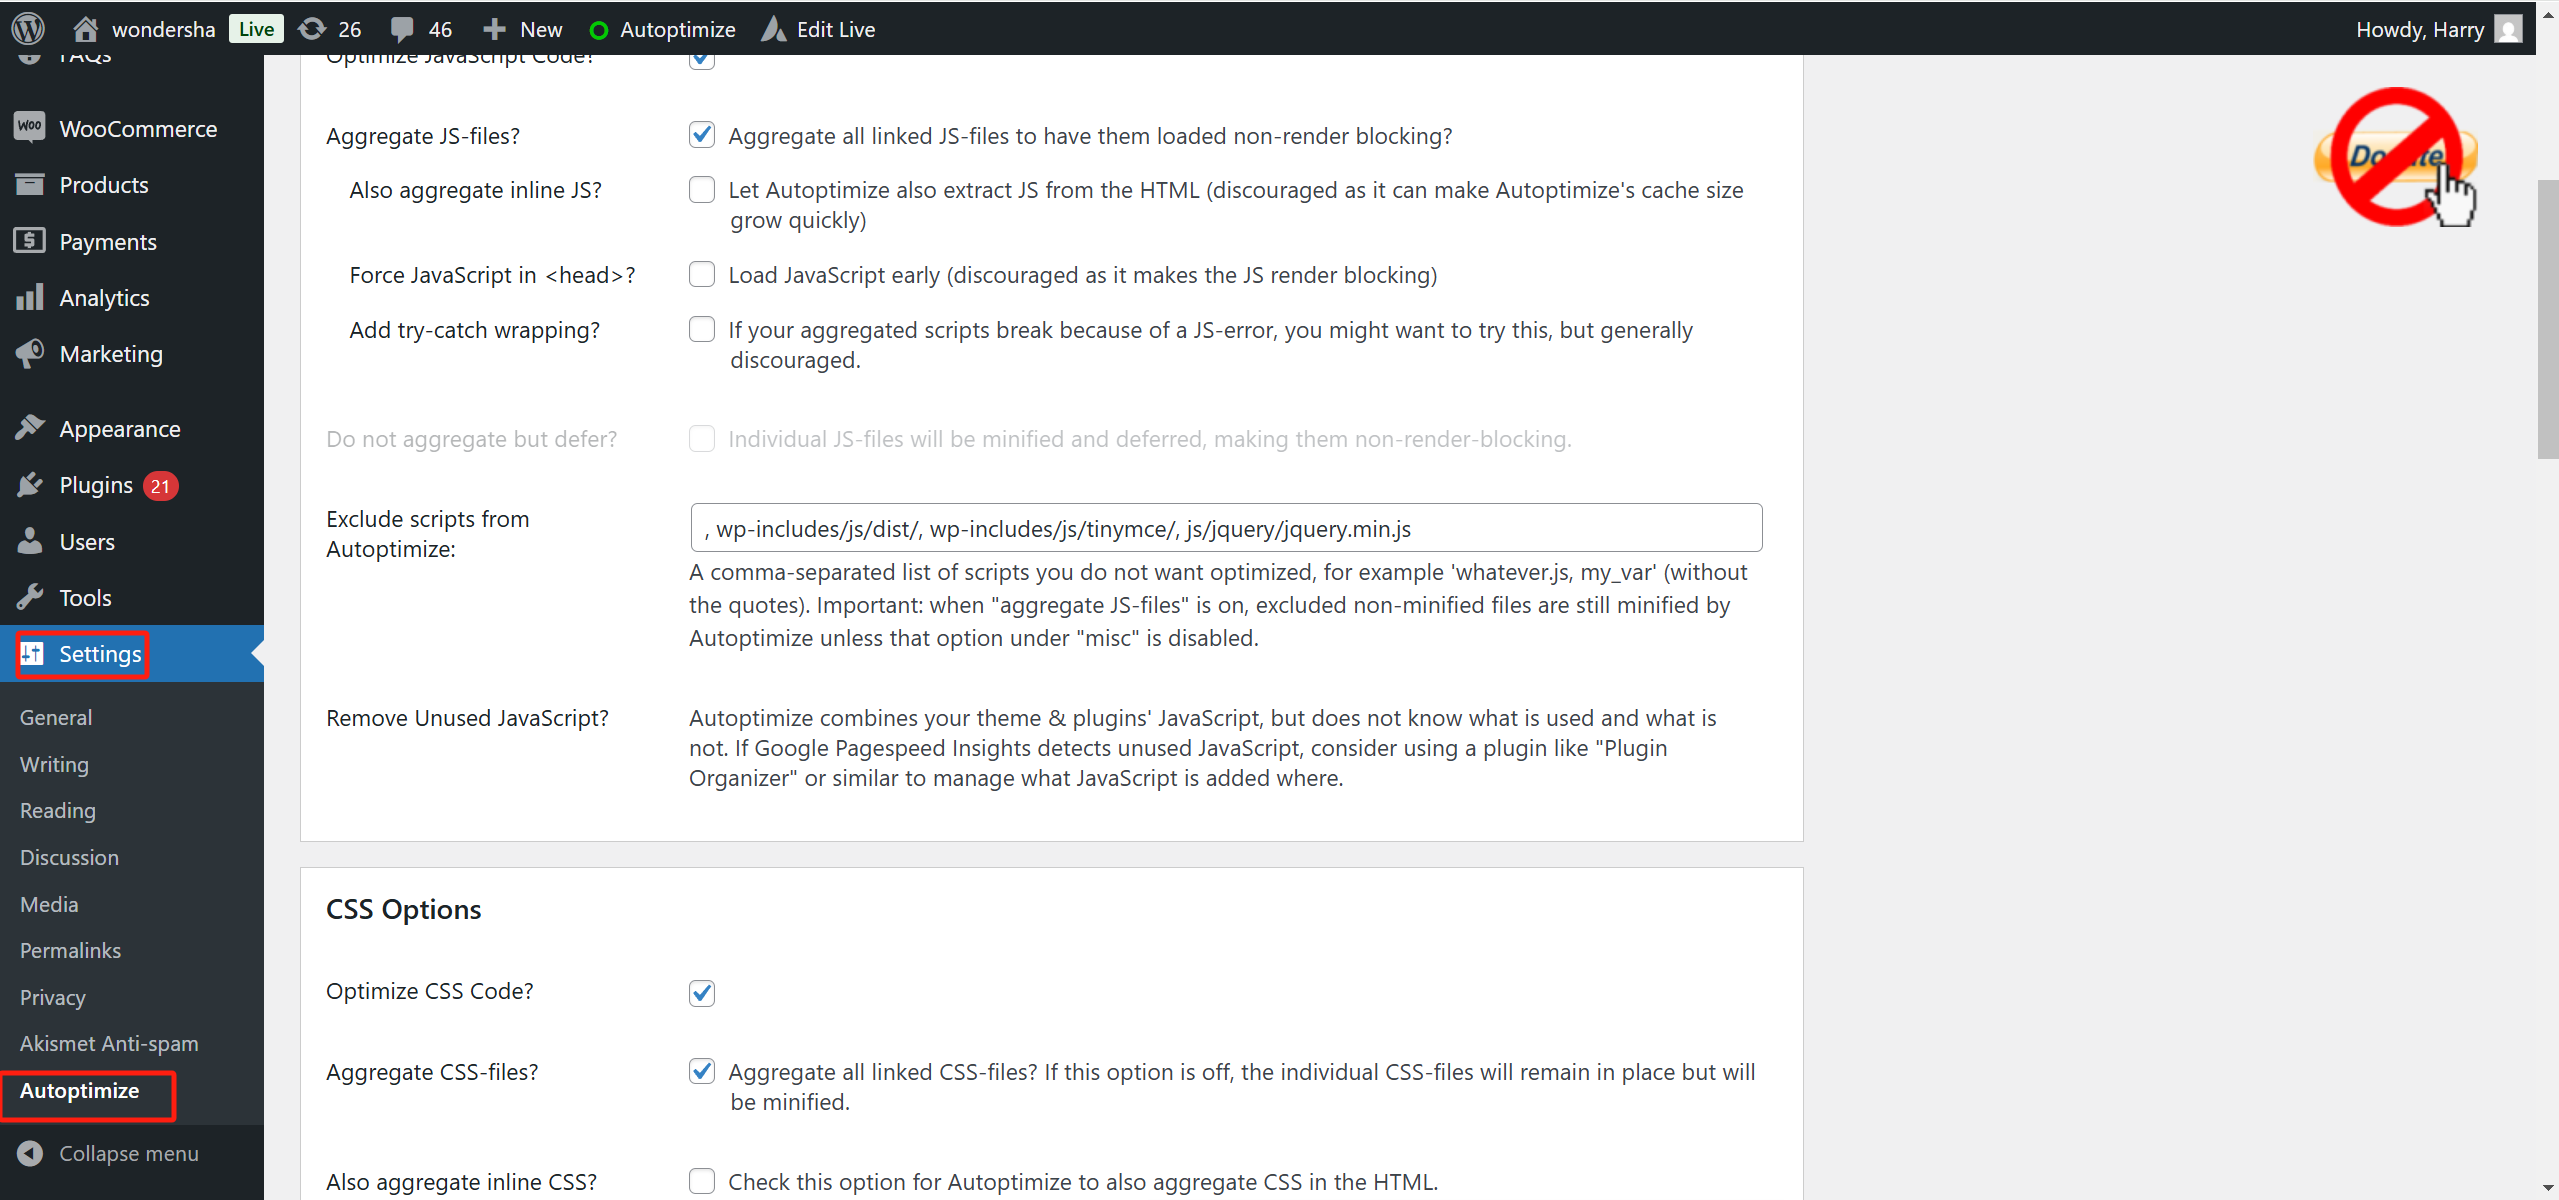The image size is (2559, 1200).
Task: Open Tools via the wrench icon
Action: (x=30, y=596)
